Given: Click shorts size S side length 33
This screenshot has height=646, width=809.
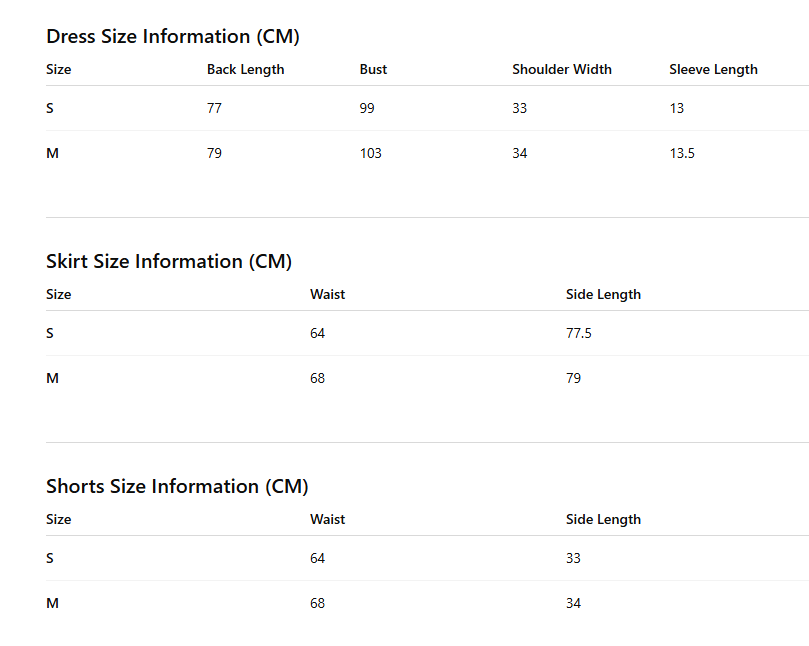Looking at the screenshot, I should coord(573,558).
